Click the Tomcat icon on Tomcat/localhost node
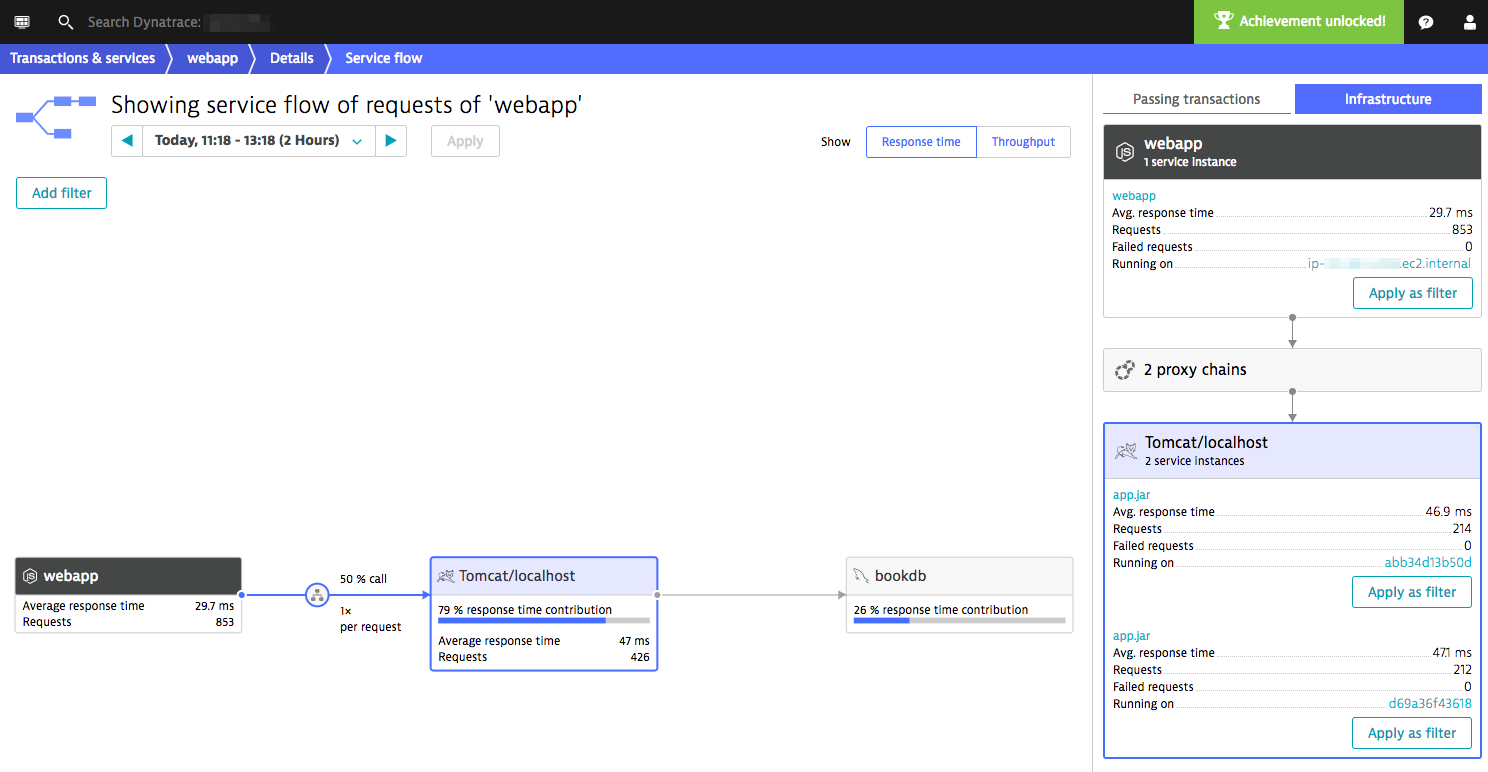This screenshot has width=1488, height=772. [x=446, y=576]
